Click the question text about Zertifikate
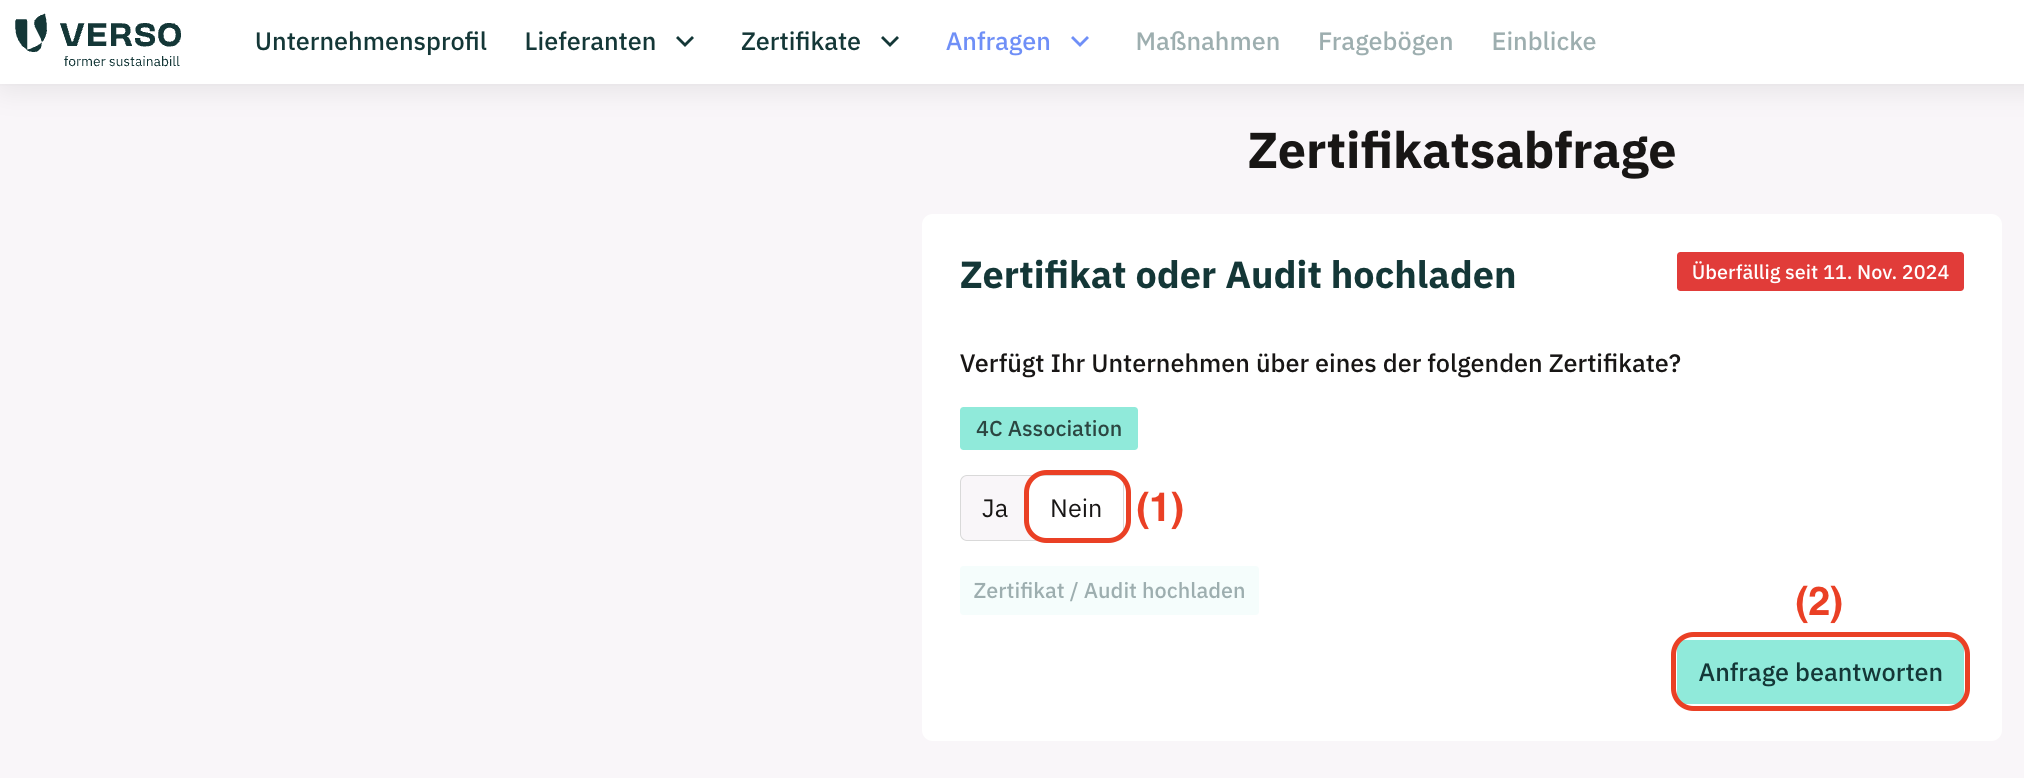This screenshot has width=2024, height=778. click(x=1320, y=363)
